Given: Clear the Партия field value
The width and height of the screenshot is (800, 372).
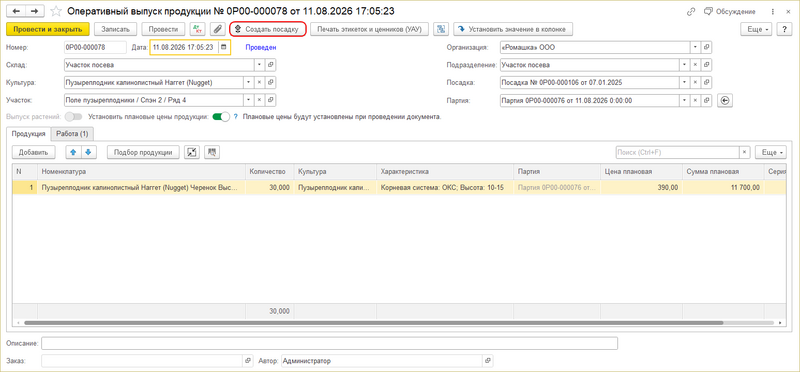Looking at the screenshot, I should tap(695, 101).
